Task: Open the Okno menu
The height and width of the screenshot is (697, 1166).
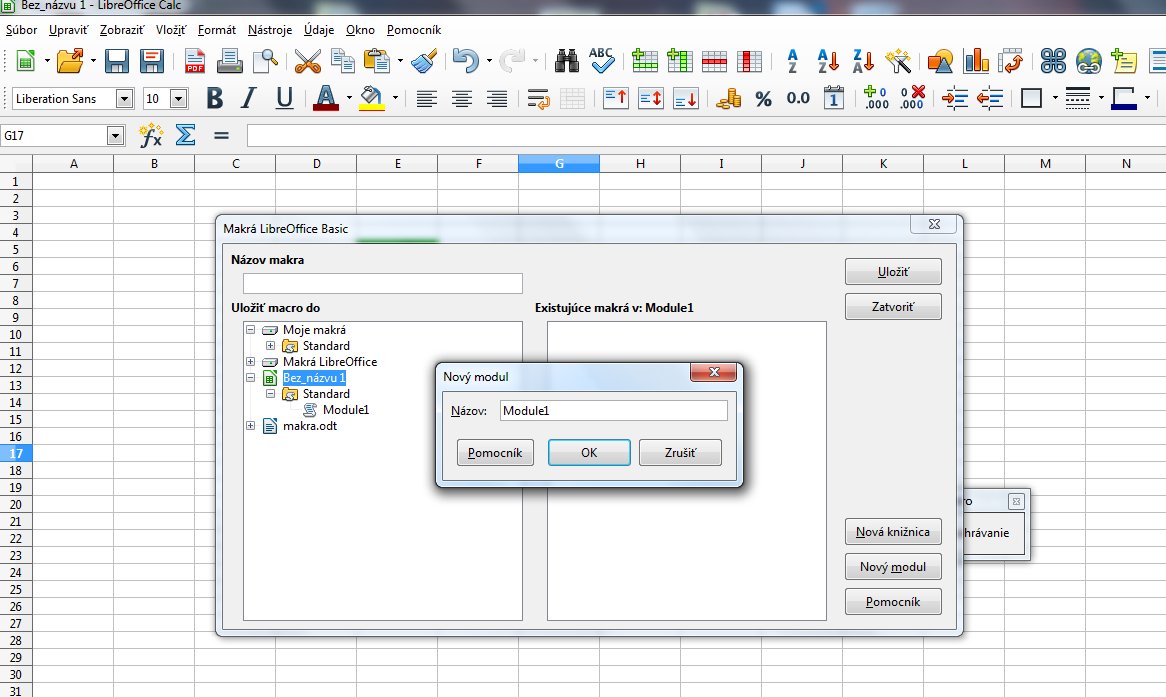Action: coord(361,30)
